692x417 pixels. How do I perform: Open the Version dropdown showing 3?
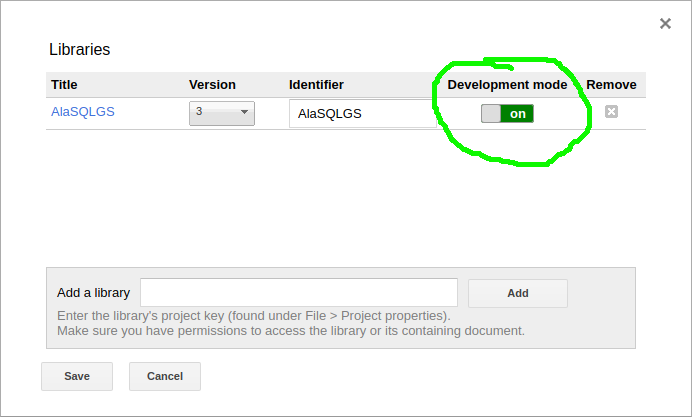pos(222,113)
